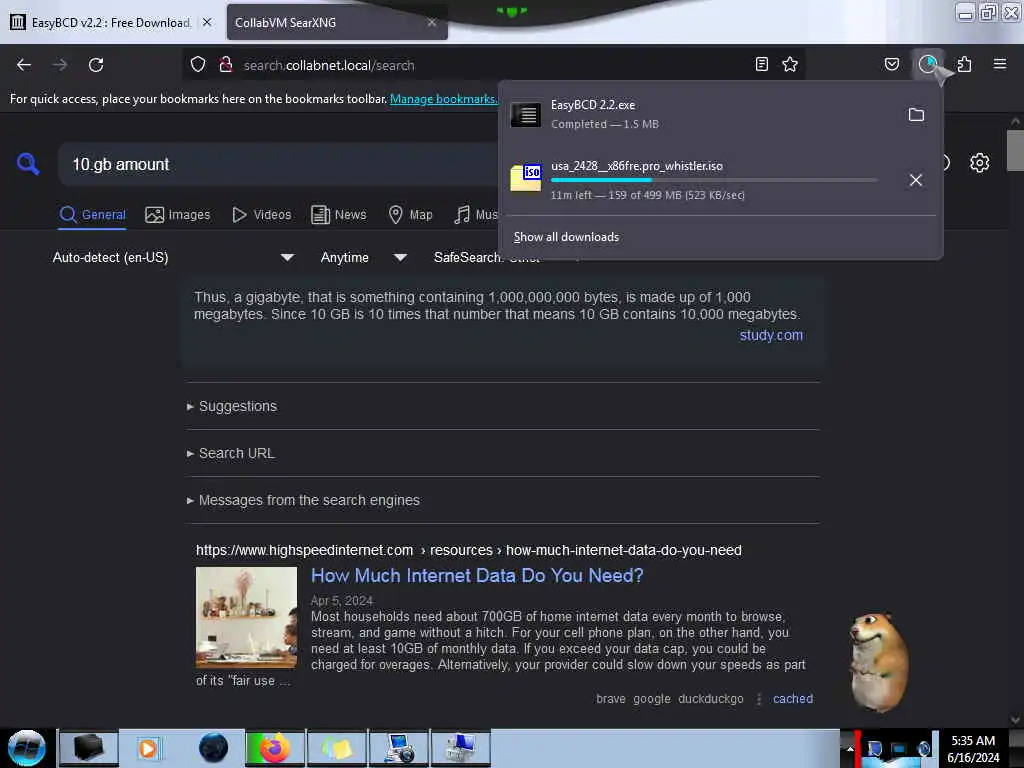Show EasyBCD 2.2.exe in its folder
This screenshot has height=768, width=1024.
point(916,115)
